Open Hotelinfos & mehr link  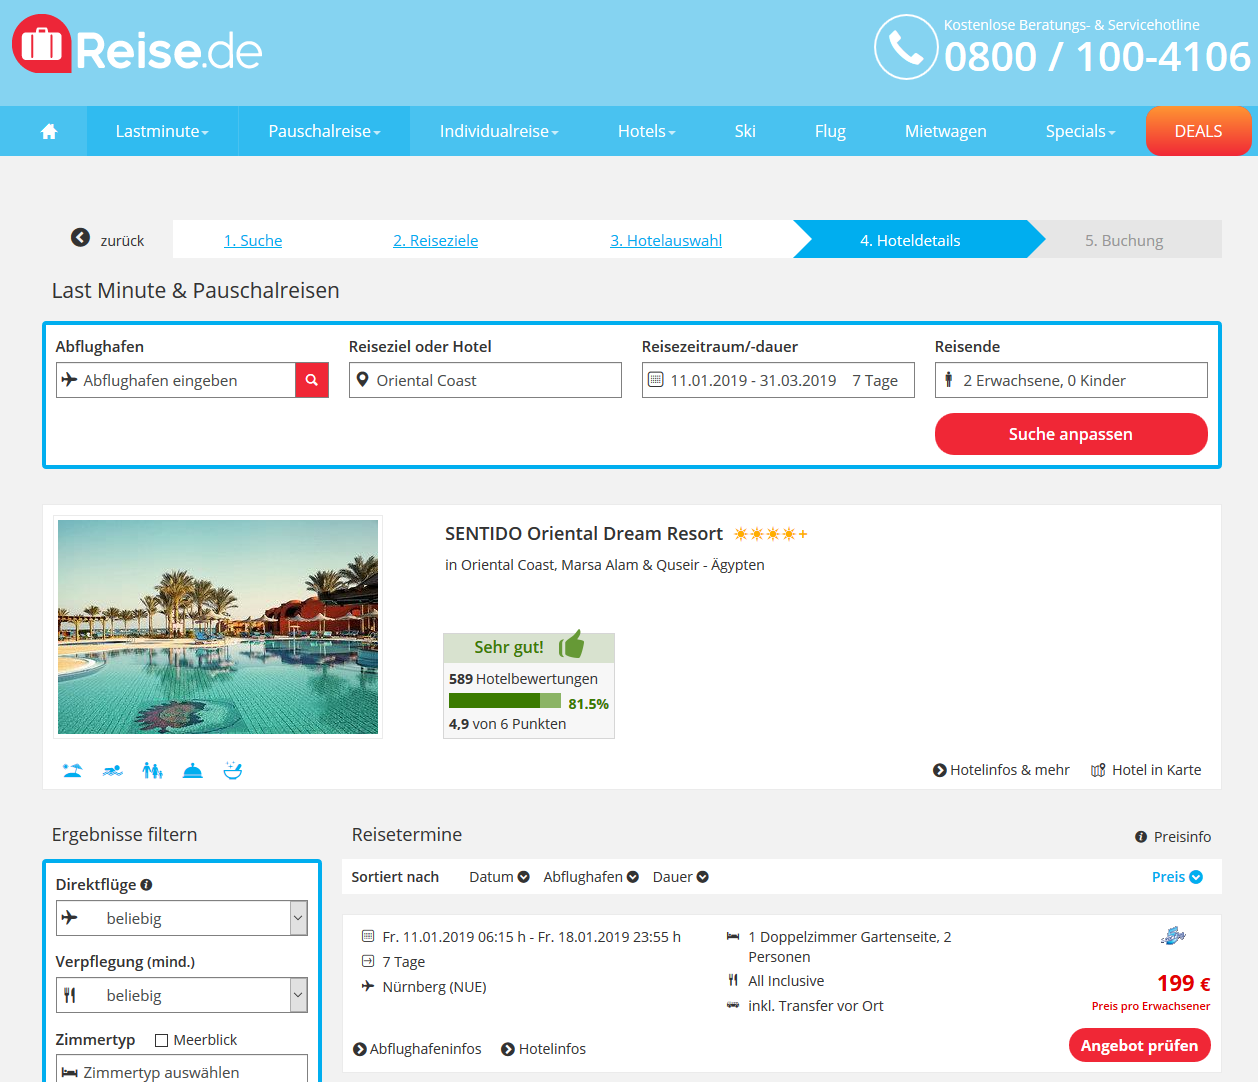click(1001, 770)
